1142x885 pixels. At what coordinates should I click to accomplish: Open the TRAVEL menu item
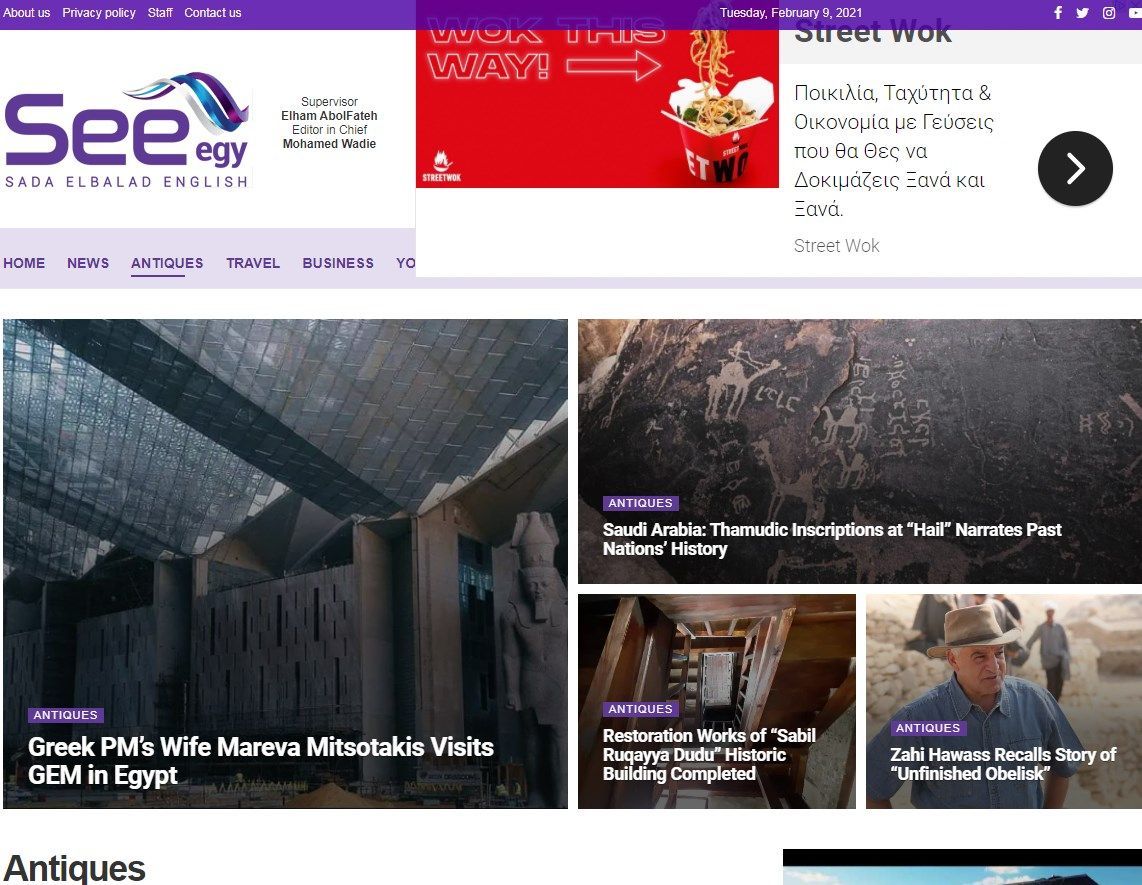(x=253, y=263)
